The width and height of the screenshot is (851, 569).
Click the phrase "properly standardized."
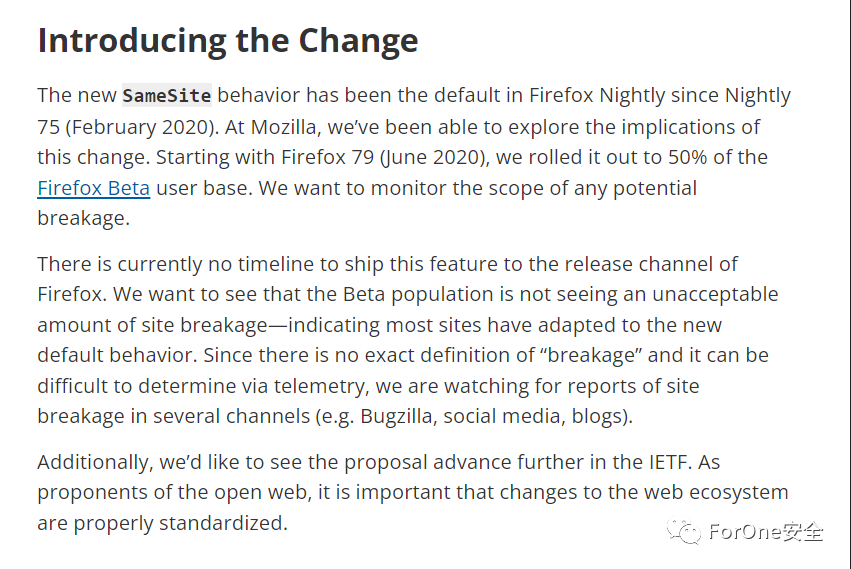[x=181, y=523]
